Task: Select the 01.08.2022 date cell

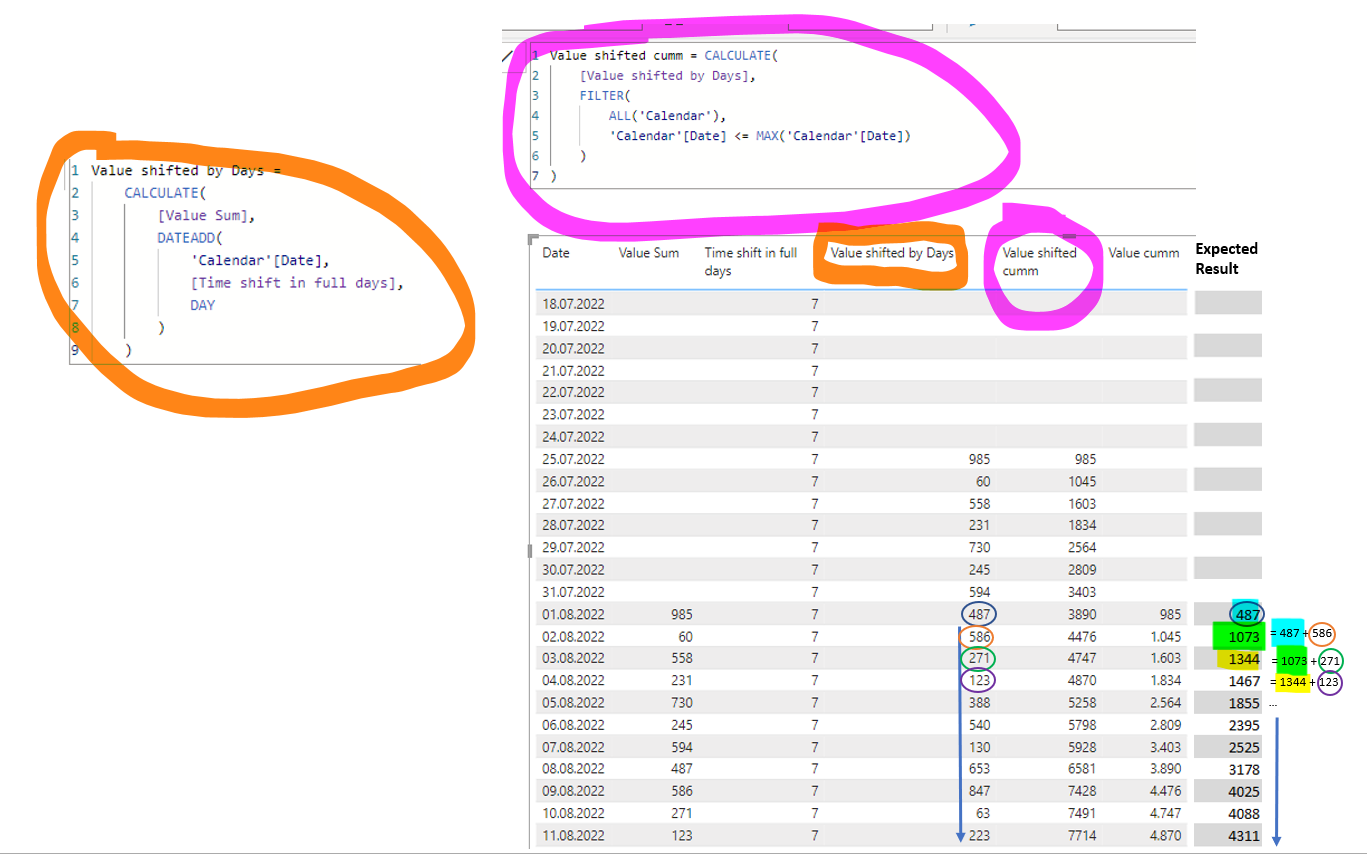Action: [x=574, y=614]
